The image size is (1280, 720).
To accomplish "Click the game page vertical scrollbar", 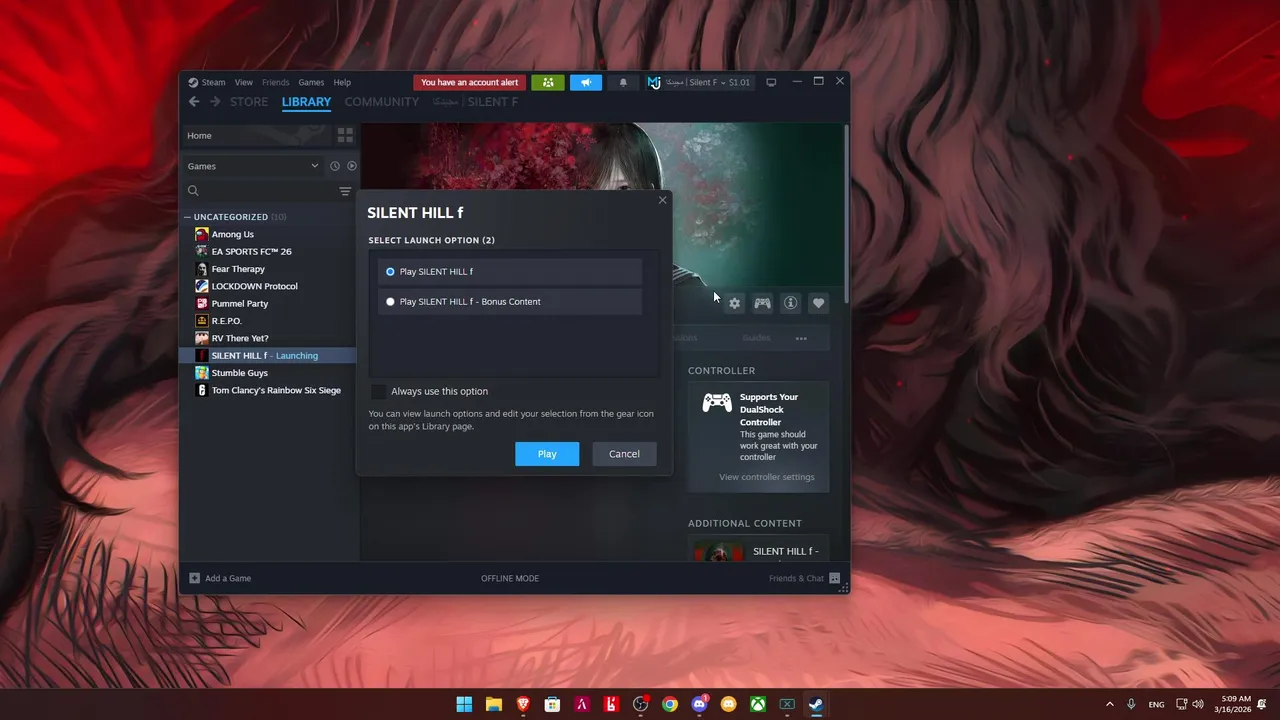I will [x=847, y=212].
